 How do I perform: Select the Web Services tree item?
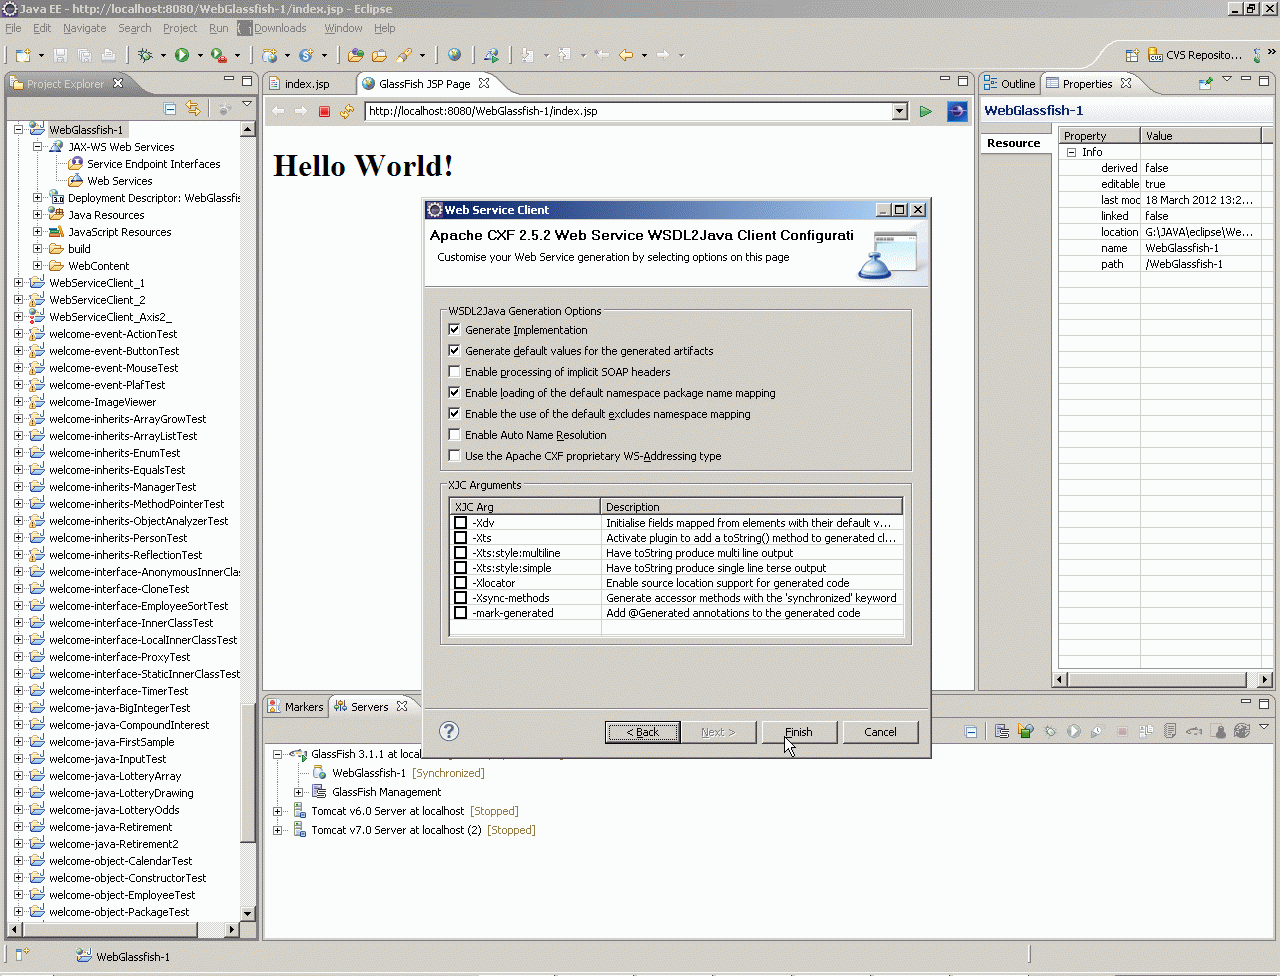pyautogui.click(x=119, y=181)
